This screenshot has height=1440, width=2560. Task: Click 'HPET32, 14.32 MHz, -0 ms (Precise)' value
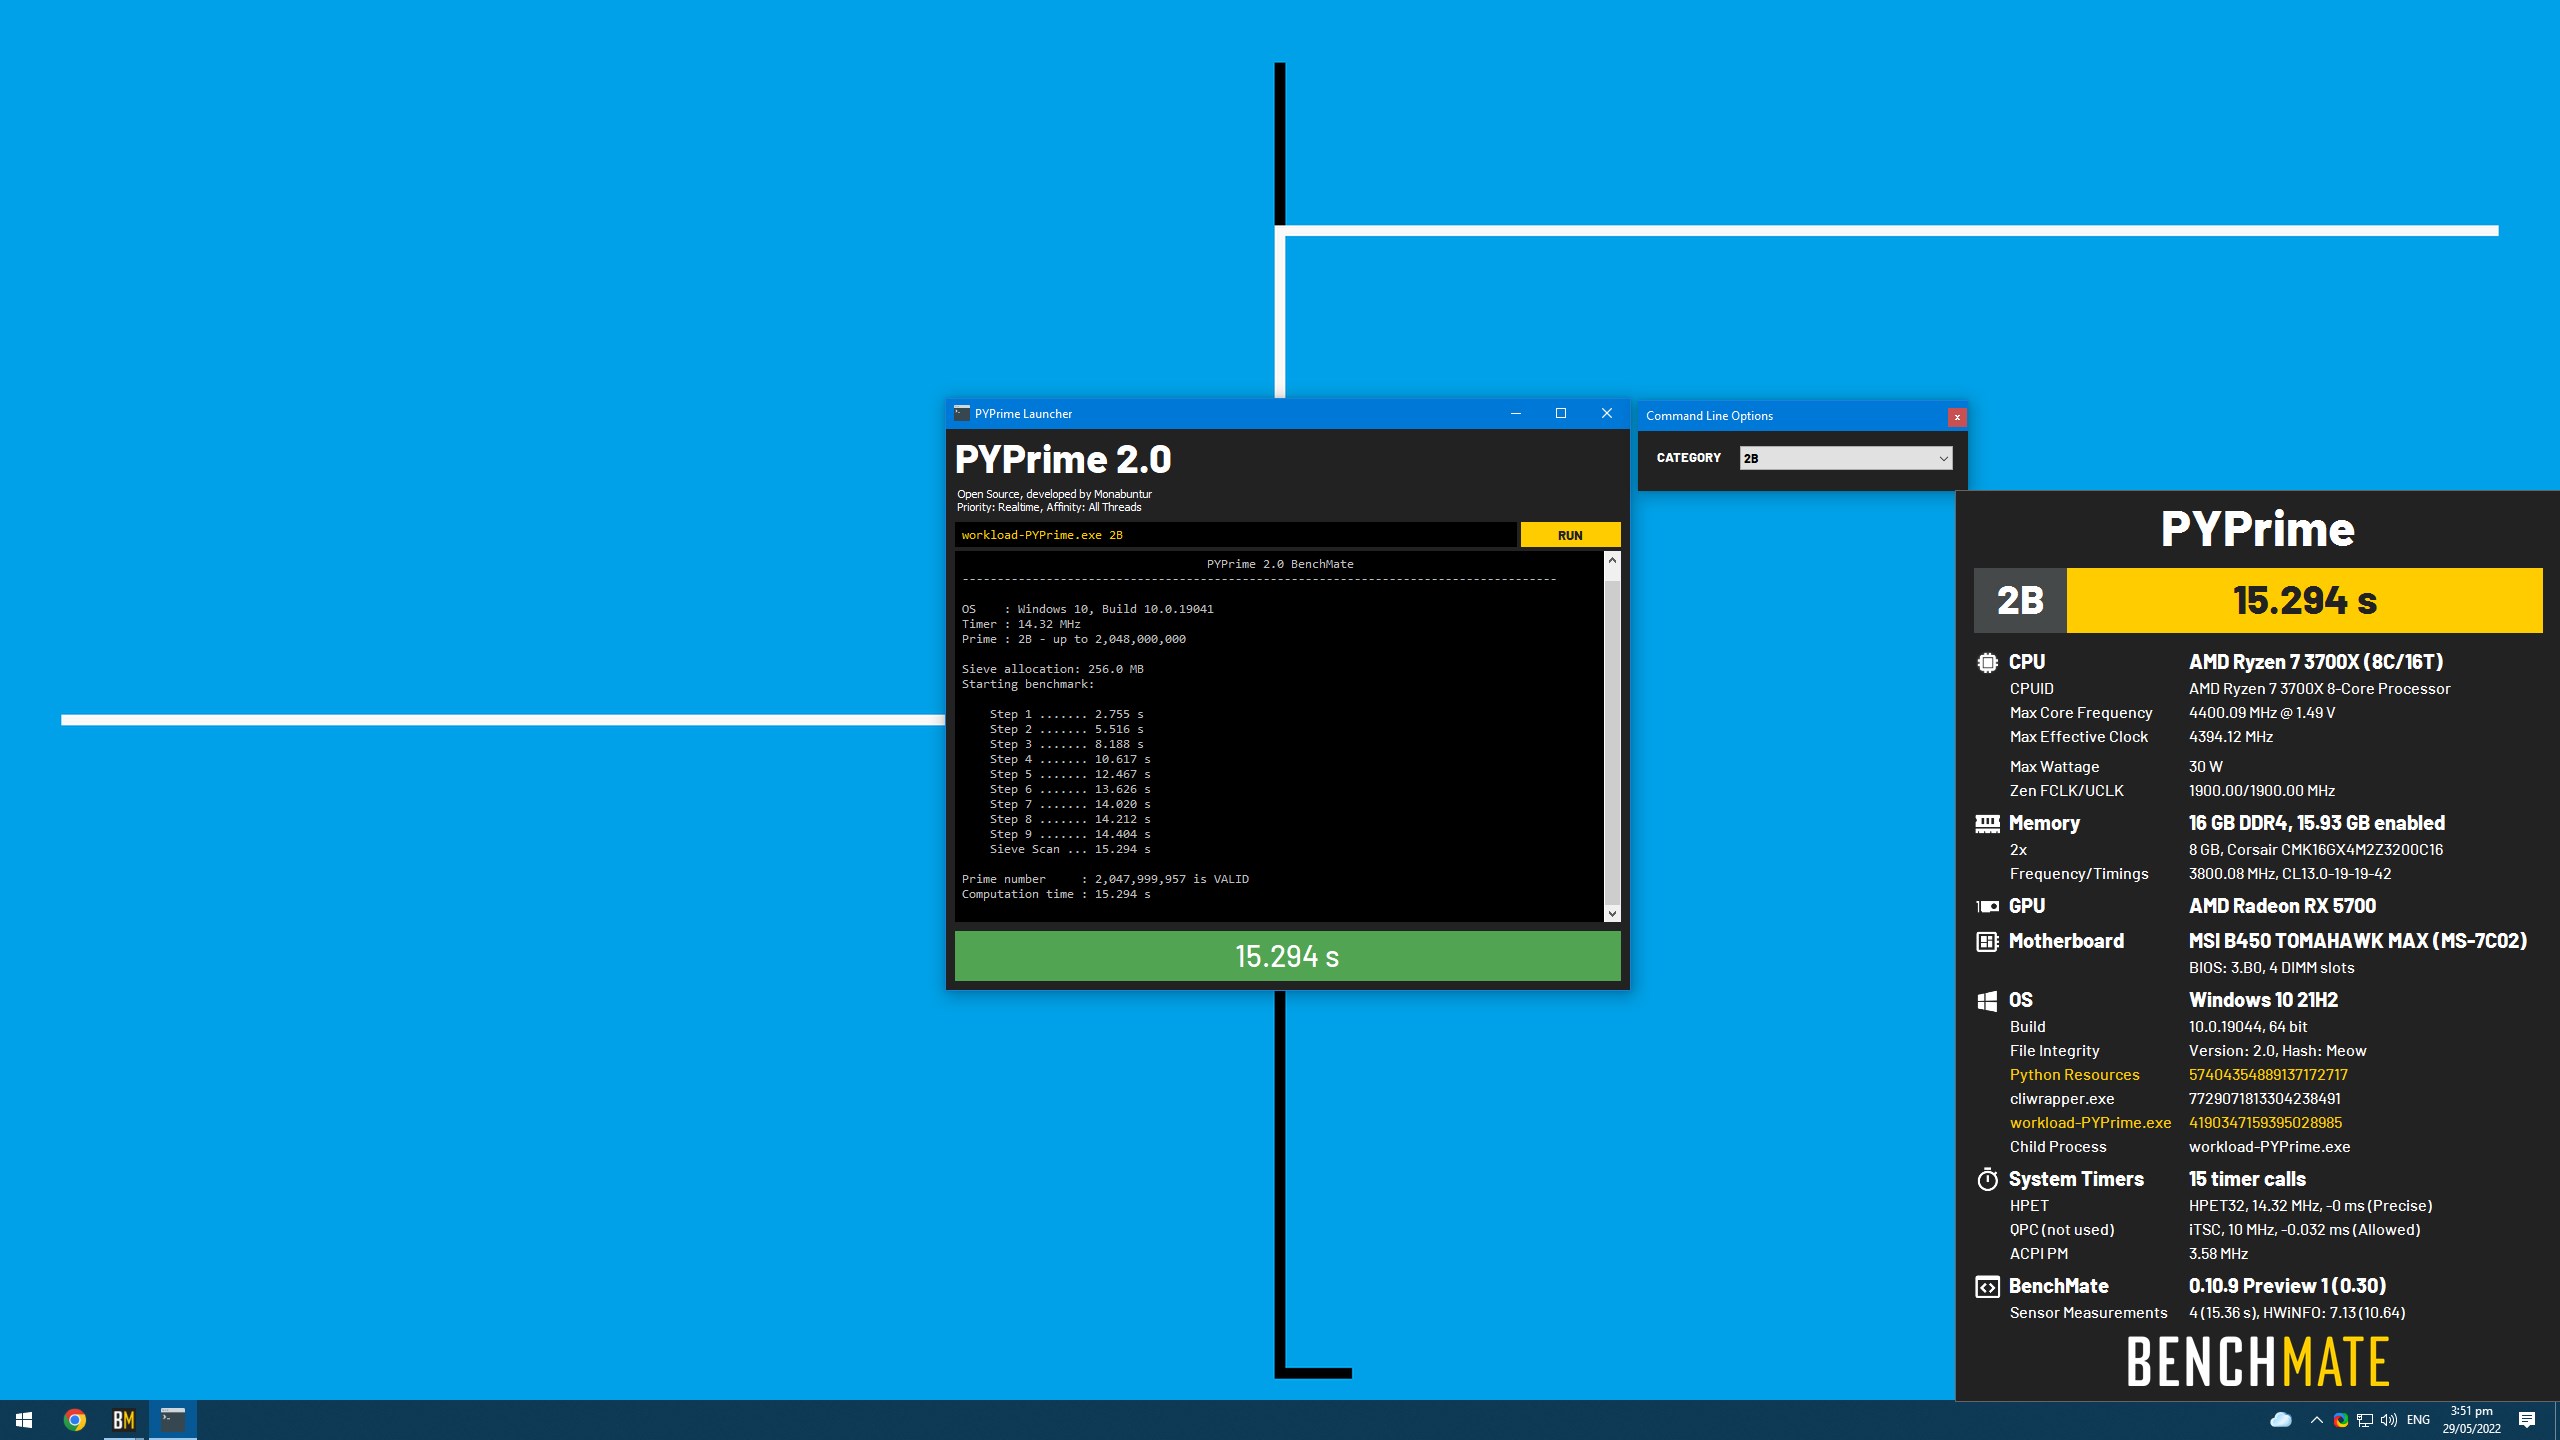(2310, 1206)
